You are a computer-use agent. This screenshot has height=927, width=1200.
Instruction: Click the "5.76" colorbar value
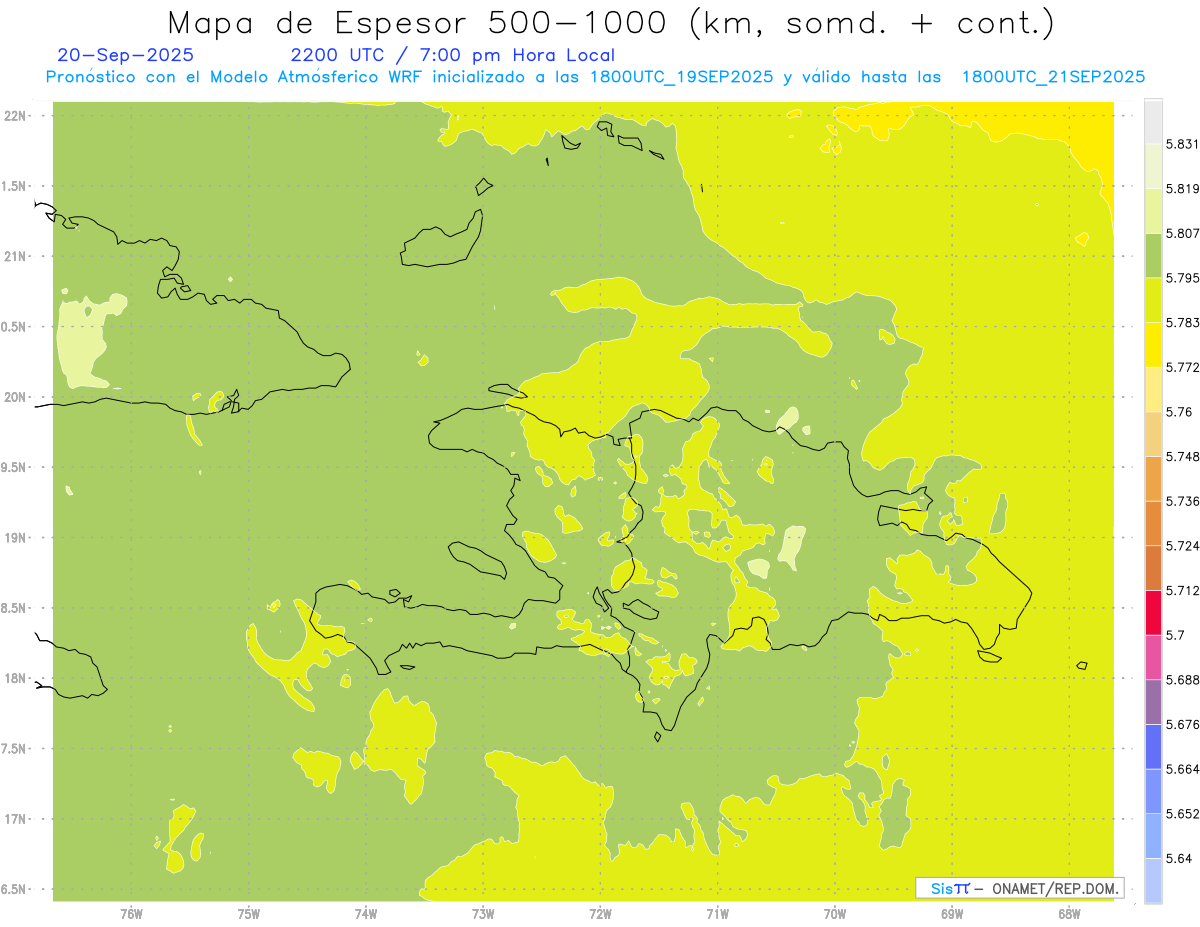1178,412
